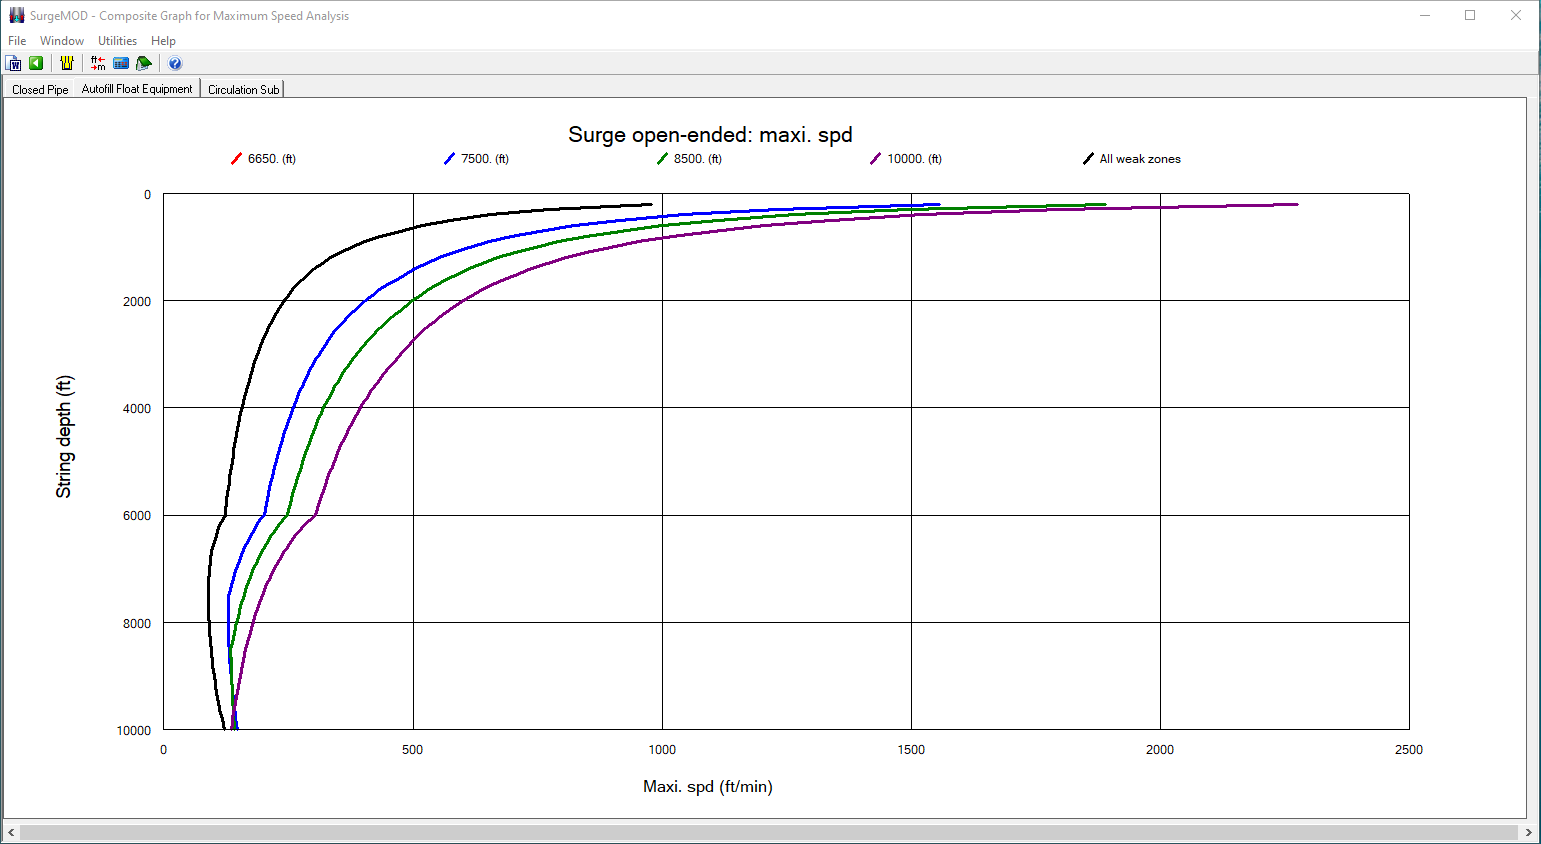Open the File menu

pyautogui.click(x=17, y=41)
